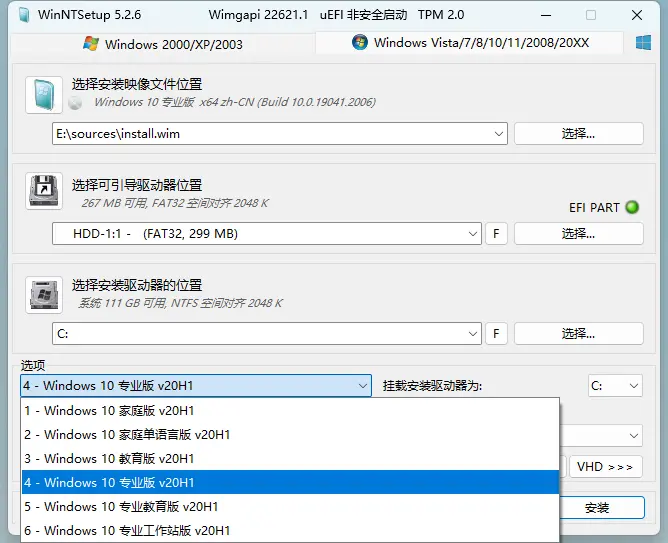Click the EFI PART label

pyautogui.click(x=594, y=207)
